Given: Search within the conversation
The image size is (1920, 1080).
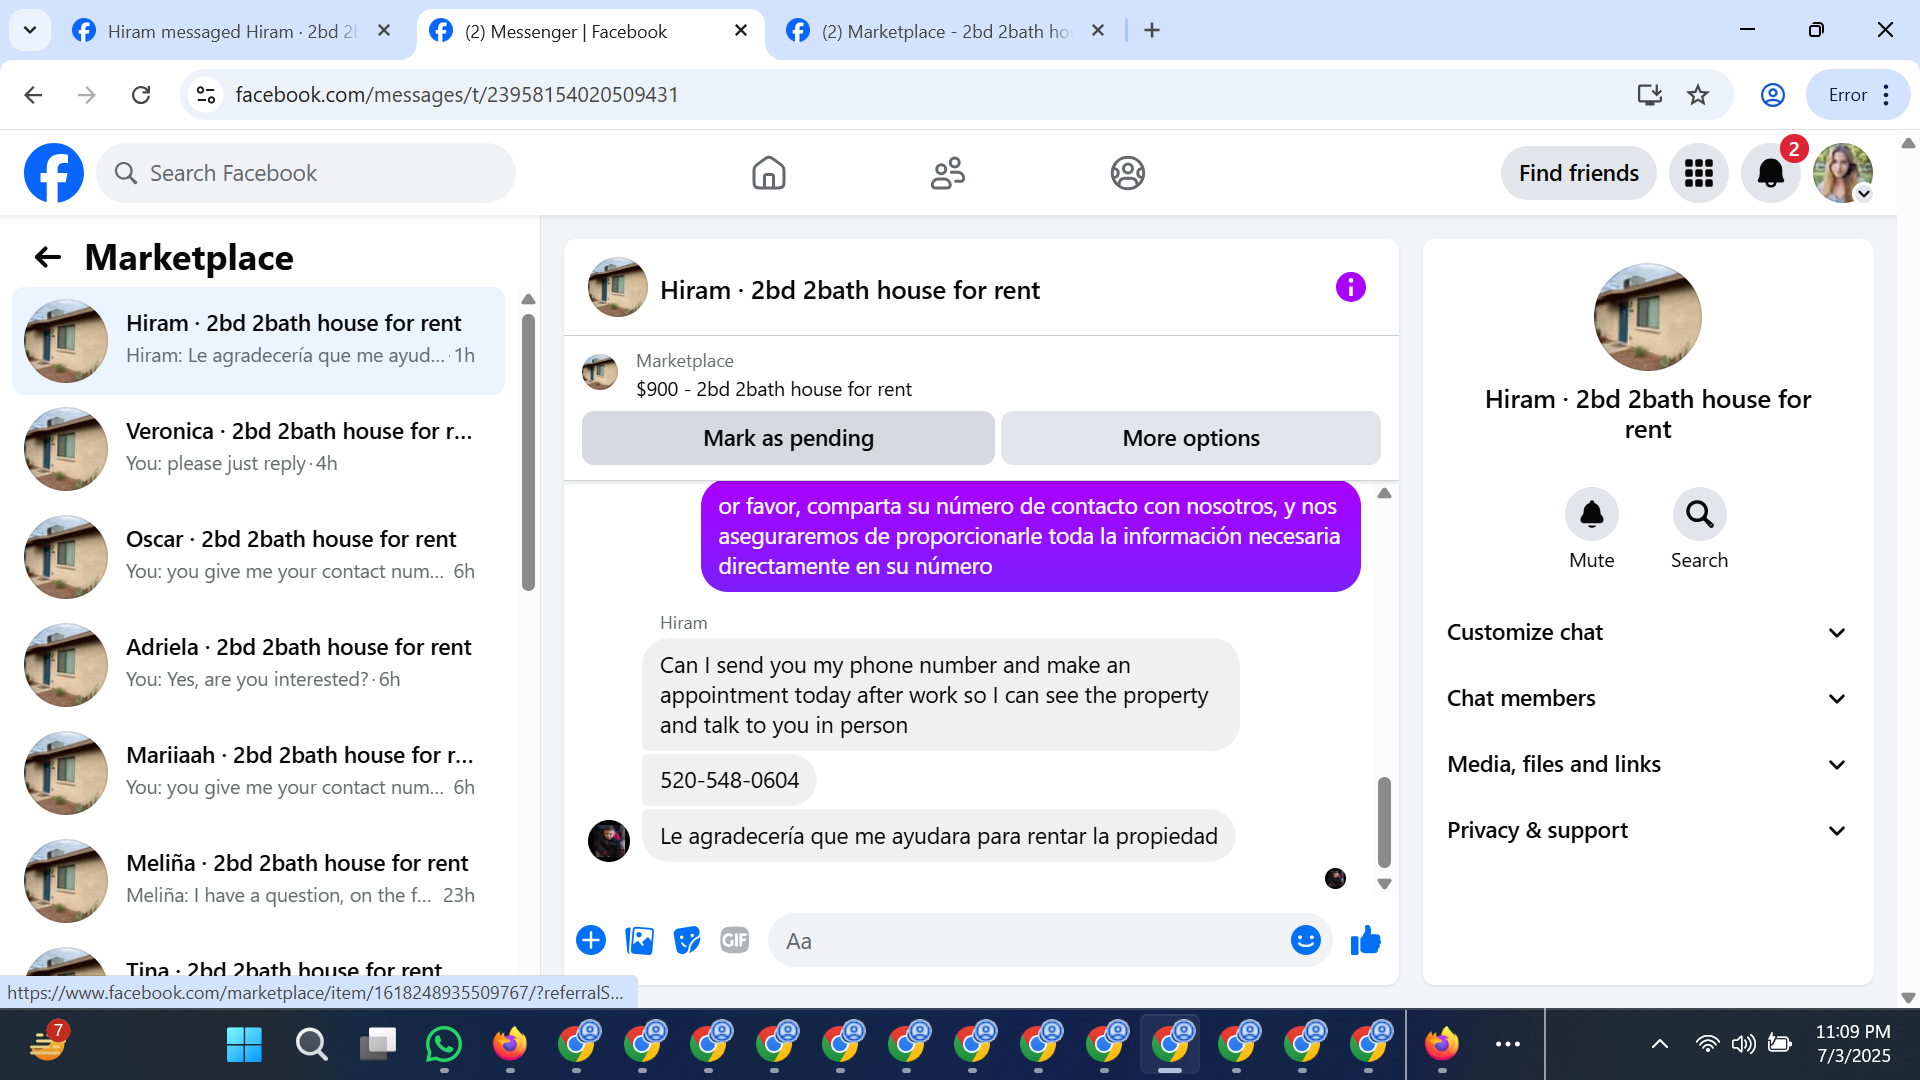Looking at the screenshot, I should point(1698,514).
